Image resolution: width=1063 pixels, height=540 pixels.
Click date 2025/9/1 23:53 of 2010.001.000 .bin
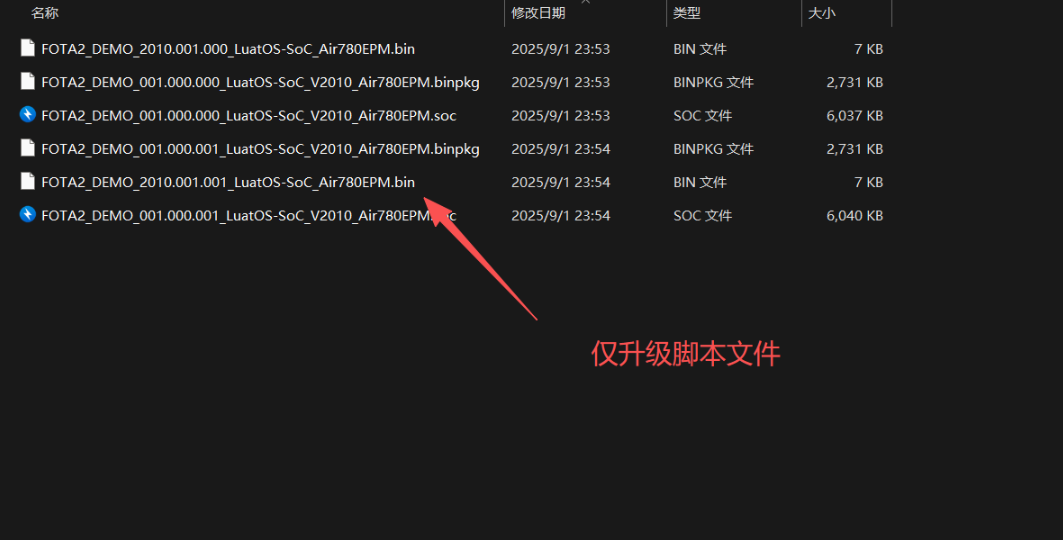point(561,49)
